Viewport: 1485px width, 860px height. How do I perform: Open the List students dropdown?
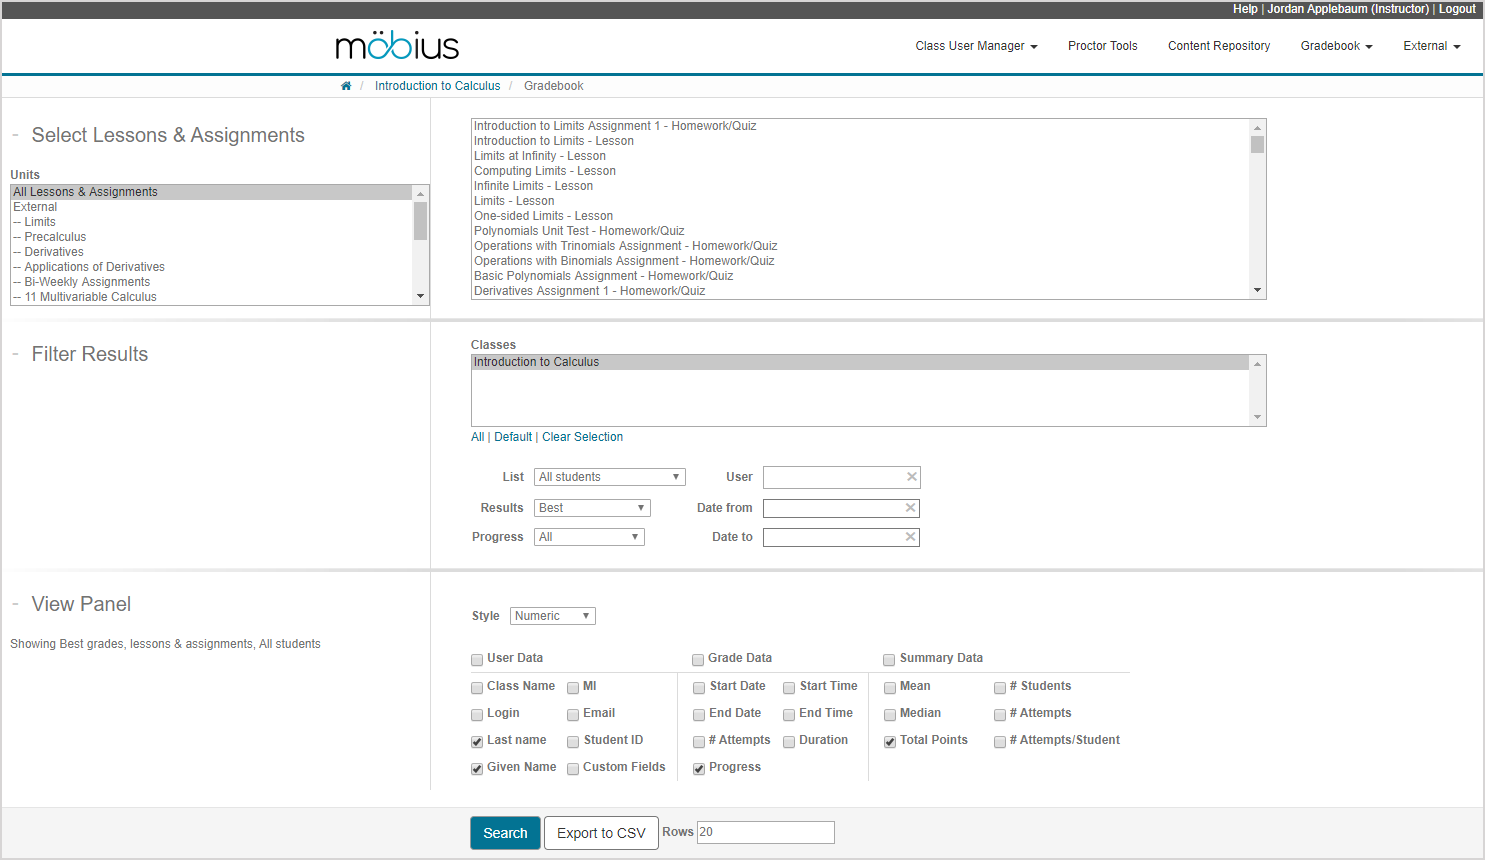point(609,477)
